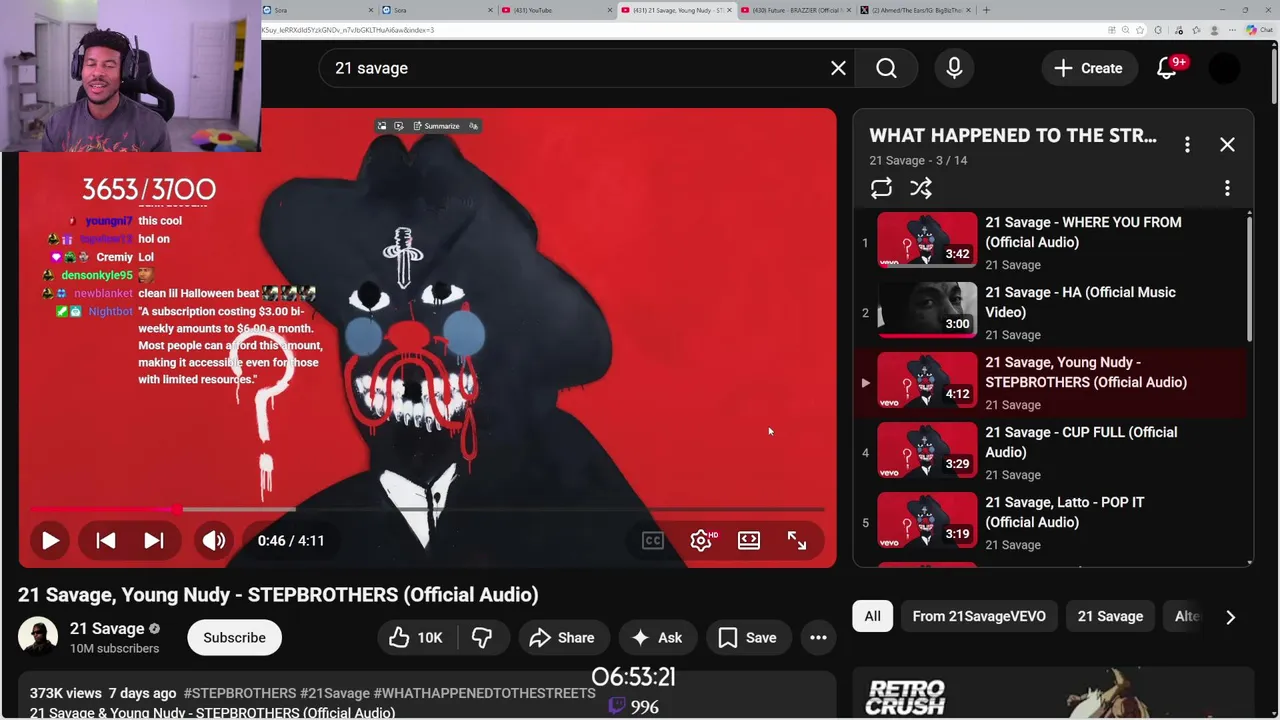The height and width of the screenshot is (720, 1280).
Task: Open #WHATHAPPENEDTOTHESTREETS hashtag
Action: [x=484, y=693]
